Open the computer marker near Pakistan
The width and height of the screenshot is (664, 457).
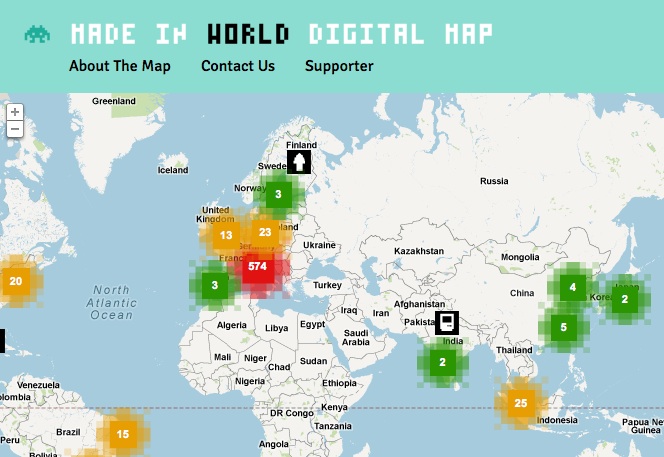pyautogui.click(x=447, y=323)
